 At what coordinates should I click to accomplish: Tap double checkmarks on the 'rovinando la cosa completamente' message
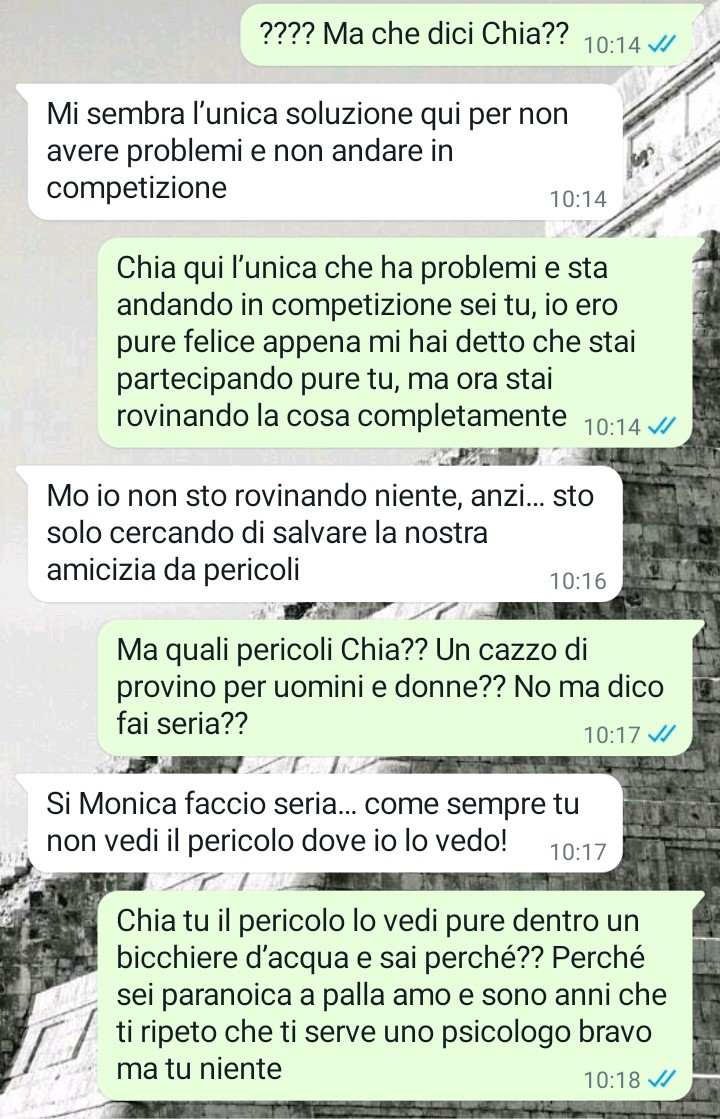pyautogui.click(x=661, y=427)
